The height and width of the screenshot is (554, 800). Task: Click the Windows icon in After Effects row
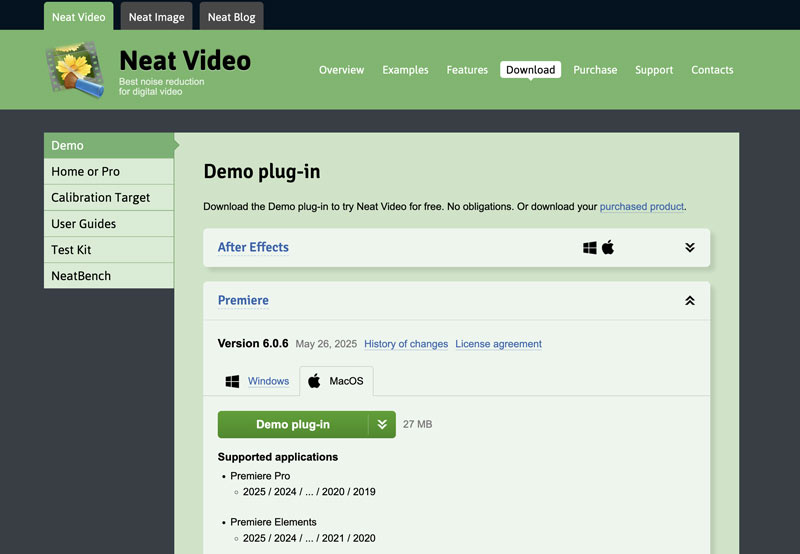[590, 248]
